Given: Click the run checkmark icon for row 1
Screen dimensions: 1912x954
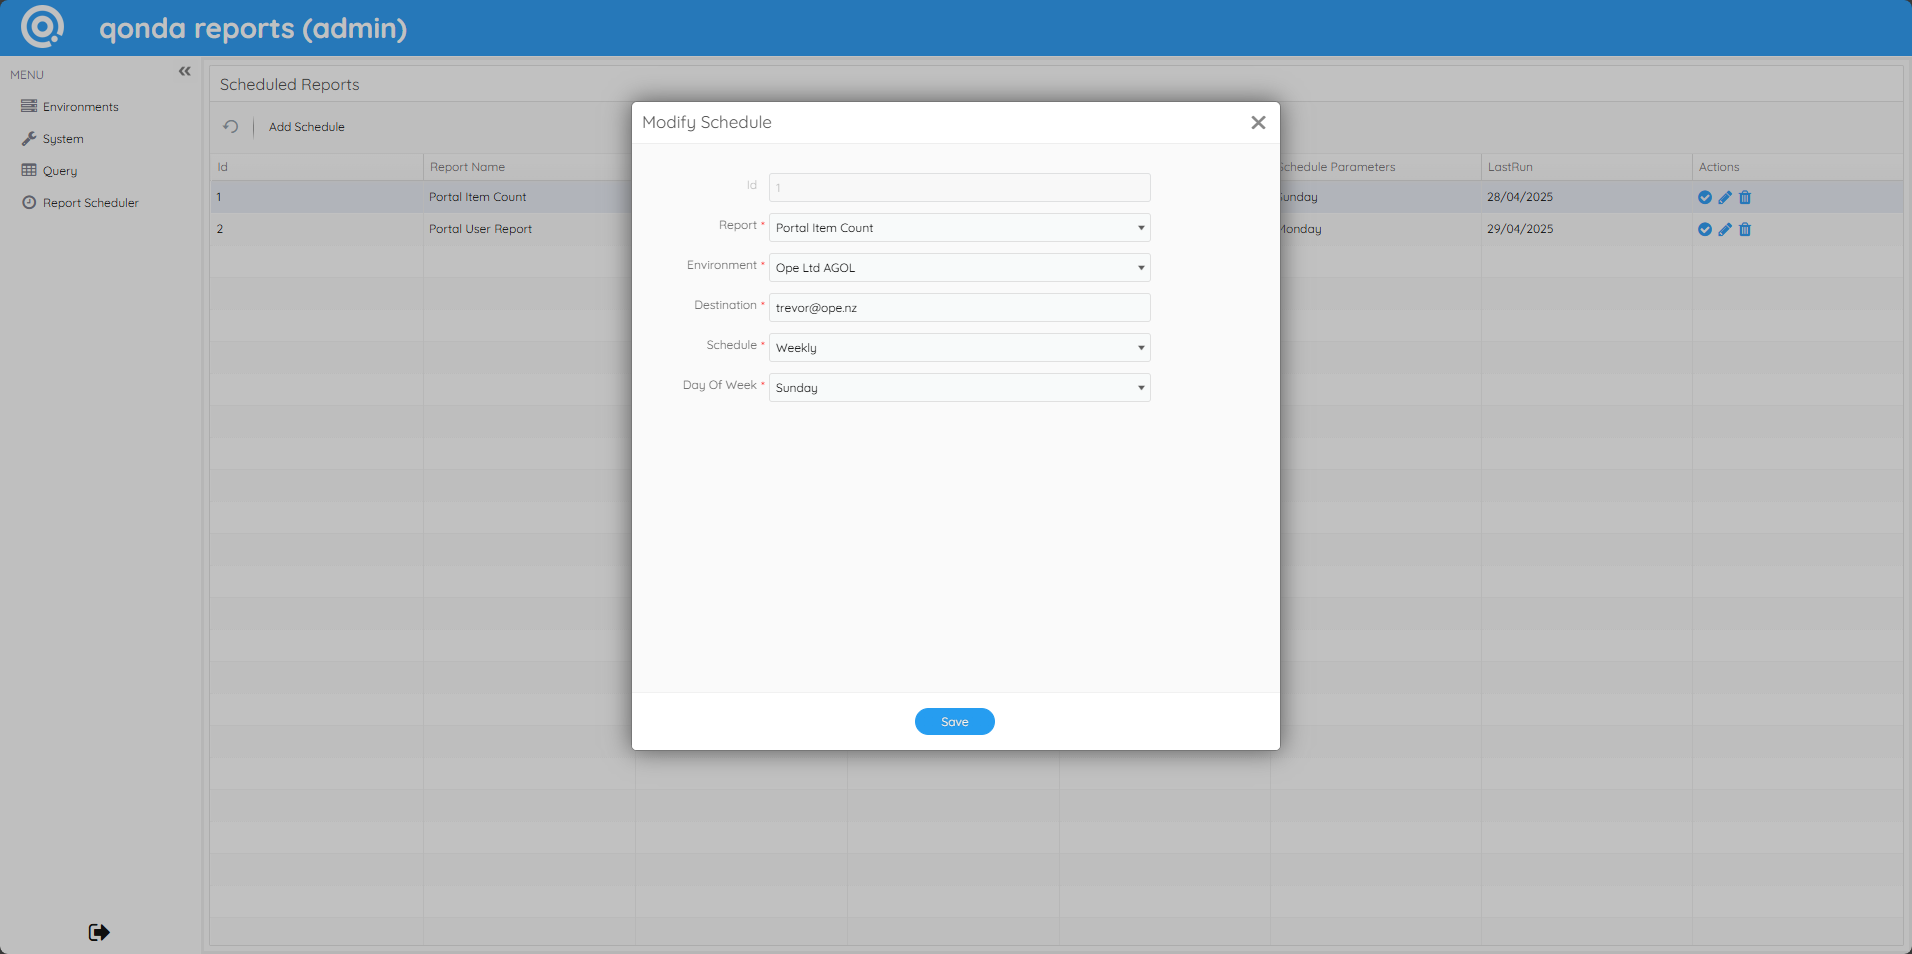Looking at the screenshot, I should 1705,197.
